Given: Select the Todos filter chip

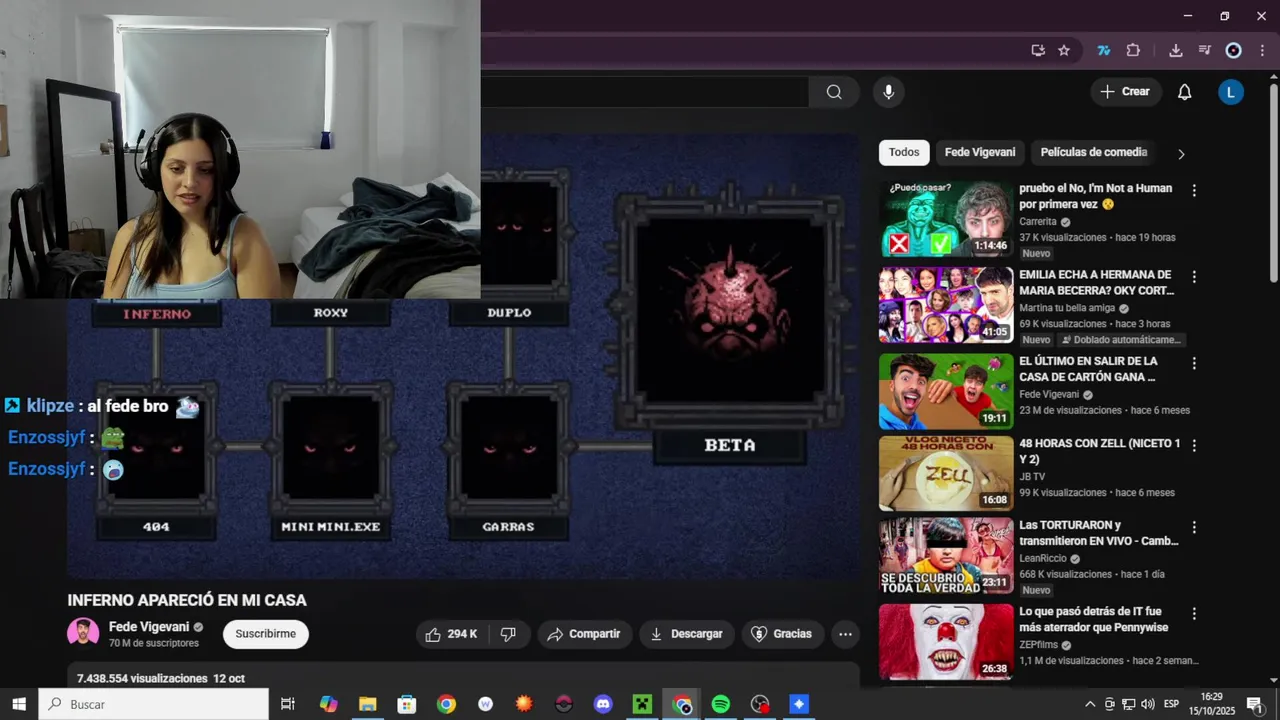Looking at the screenshot, I should pos(904,153).
